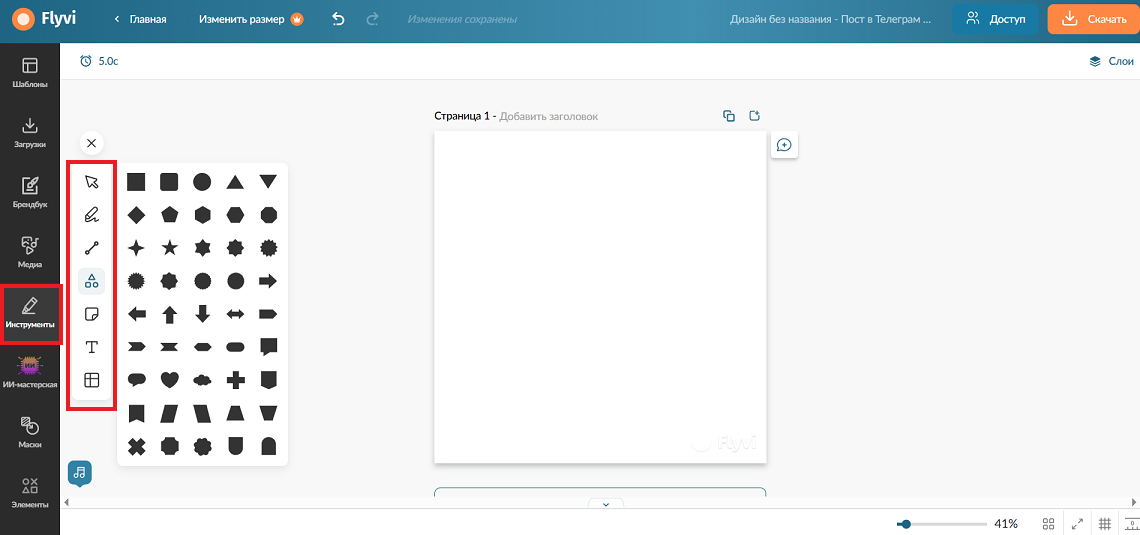1140x535 pixels.
Task: Click the zoom slider handle
Action: click(x=905, y=523)
